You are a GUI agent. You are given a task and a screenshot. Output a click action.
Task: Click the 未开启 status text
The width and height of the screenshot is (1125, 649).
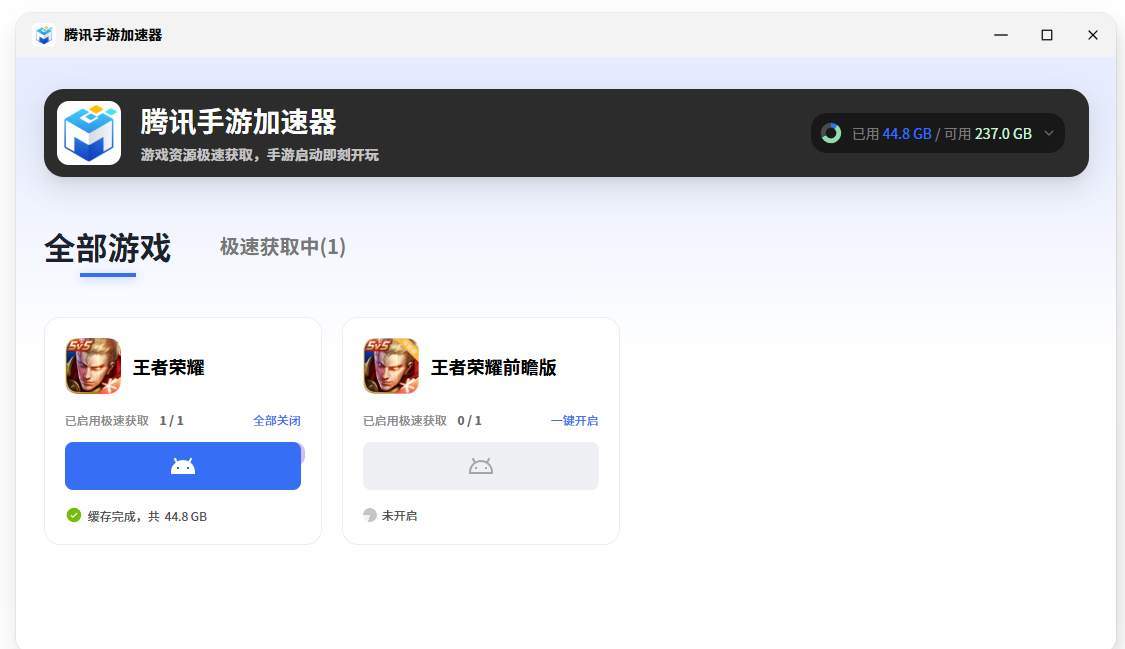[x=400, y=516]
